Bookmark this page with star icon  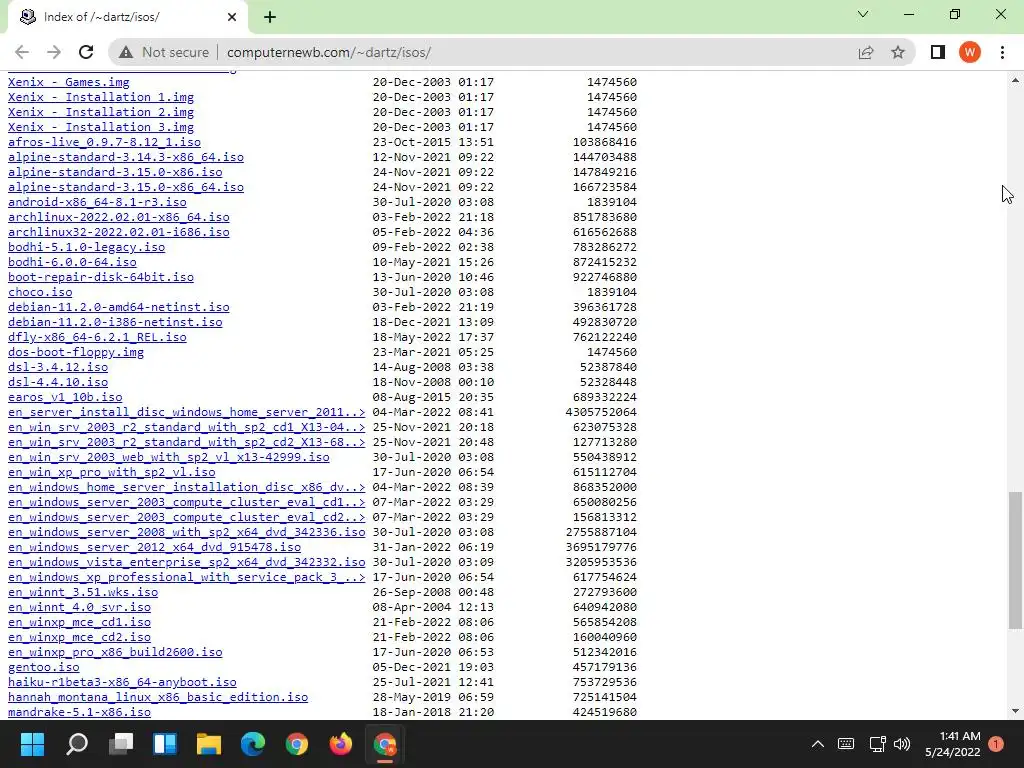[x=898, y=52]
